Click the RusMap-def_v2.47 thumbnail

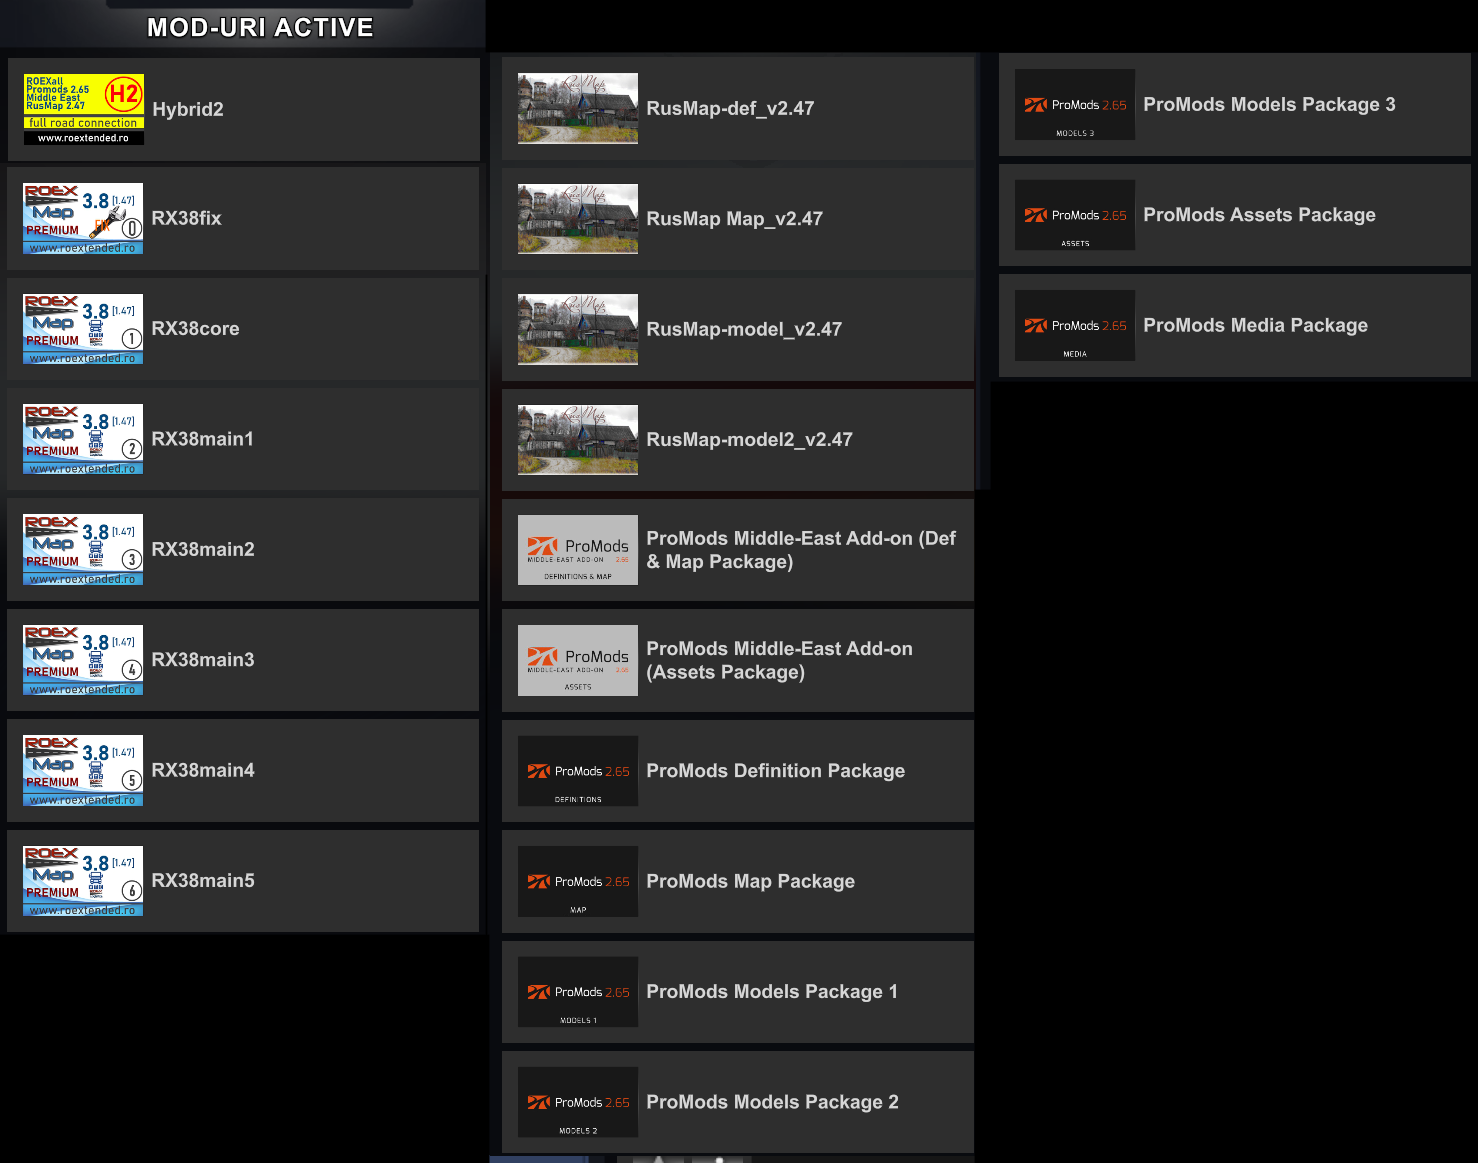pyautogui.click(x=578, y=108)
